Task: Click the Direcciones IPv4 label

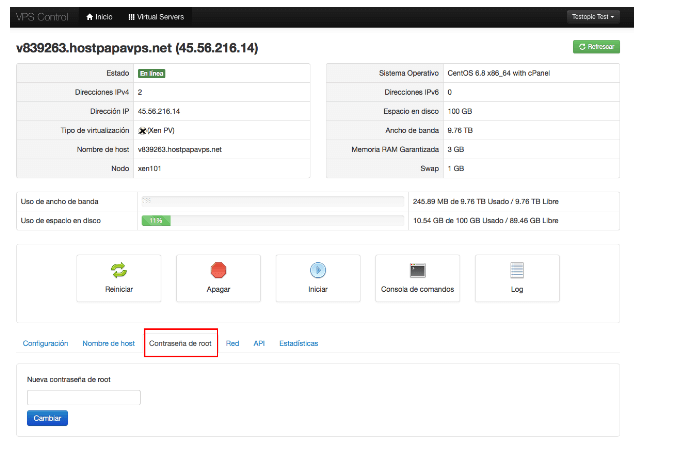Action: [102, 92]
